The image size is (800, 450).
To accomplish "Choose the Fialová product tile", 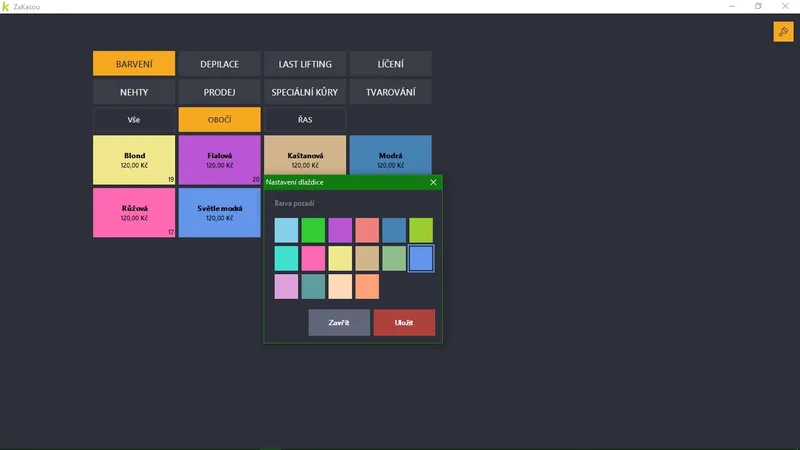I will [x=219, y=160].
